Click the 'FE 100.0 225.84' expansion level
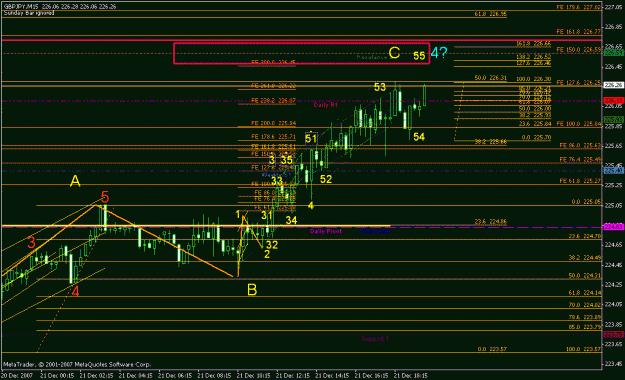The height and width of the screenshot is (380, 625). (579, 124)
